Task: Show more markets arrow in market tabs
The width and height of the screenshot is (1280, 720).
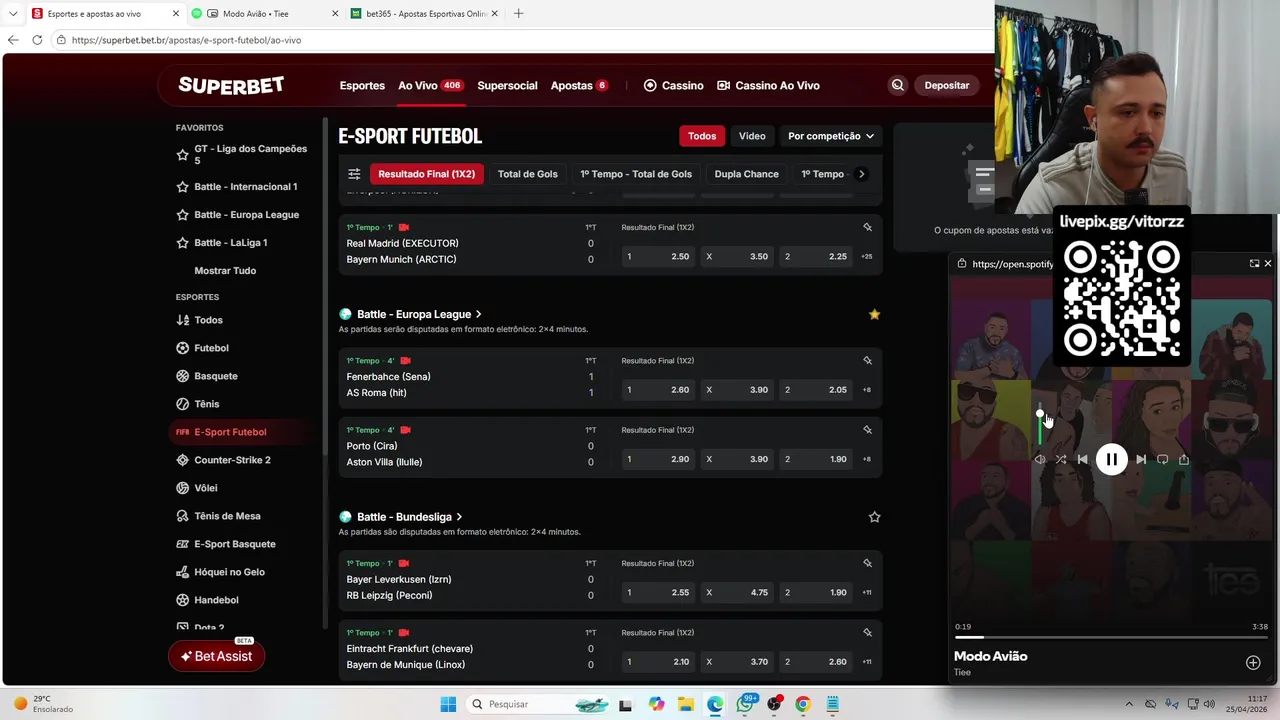Action: [x=862, y=174]
